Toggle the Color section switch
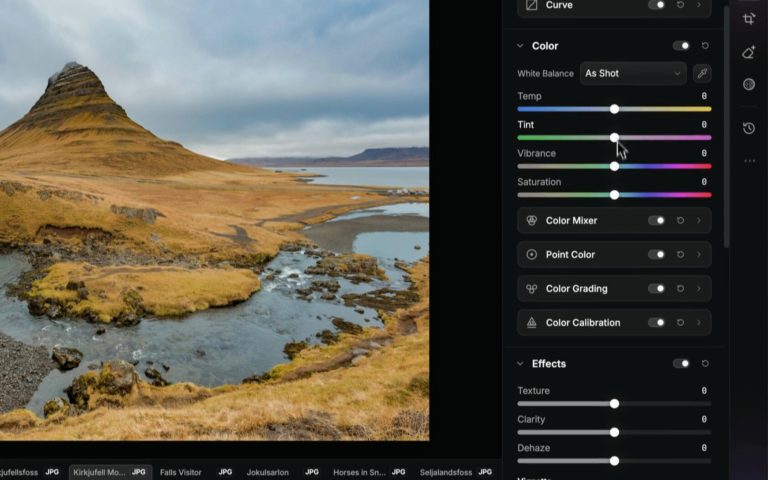768x480 pixels. [681, 46]
